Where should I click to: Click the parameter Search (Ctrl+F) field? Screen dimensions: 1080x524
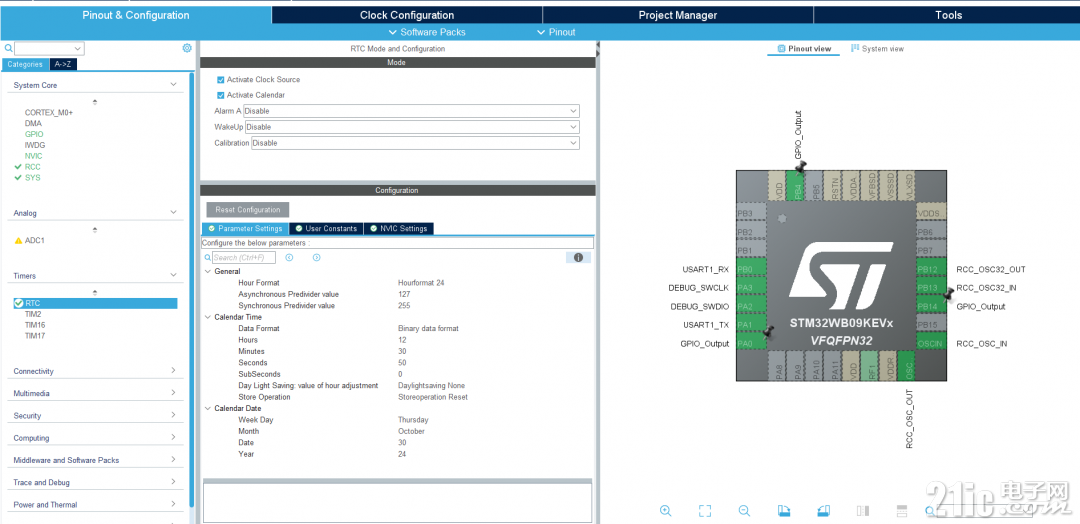click(244, 258)
